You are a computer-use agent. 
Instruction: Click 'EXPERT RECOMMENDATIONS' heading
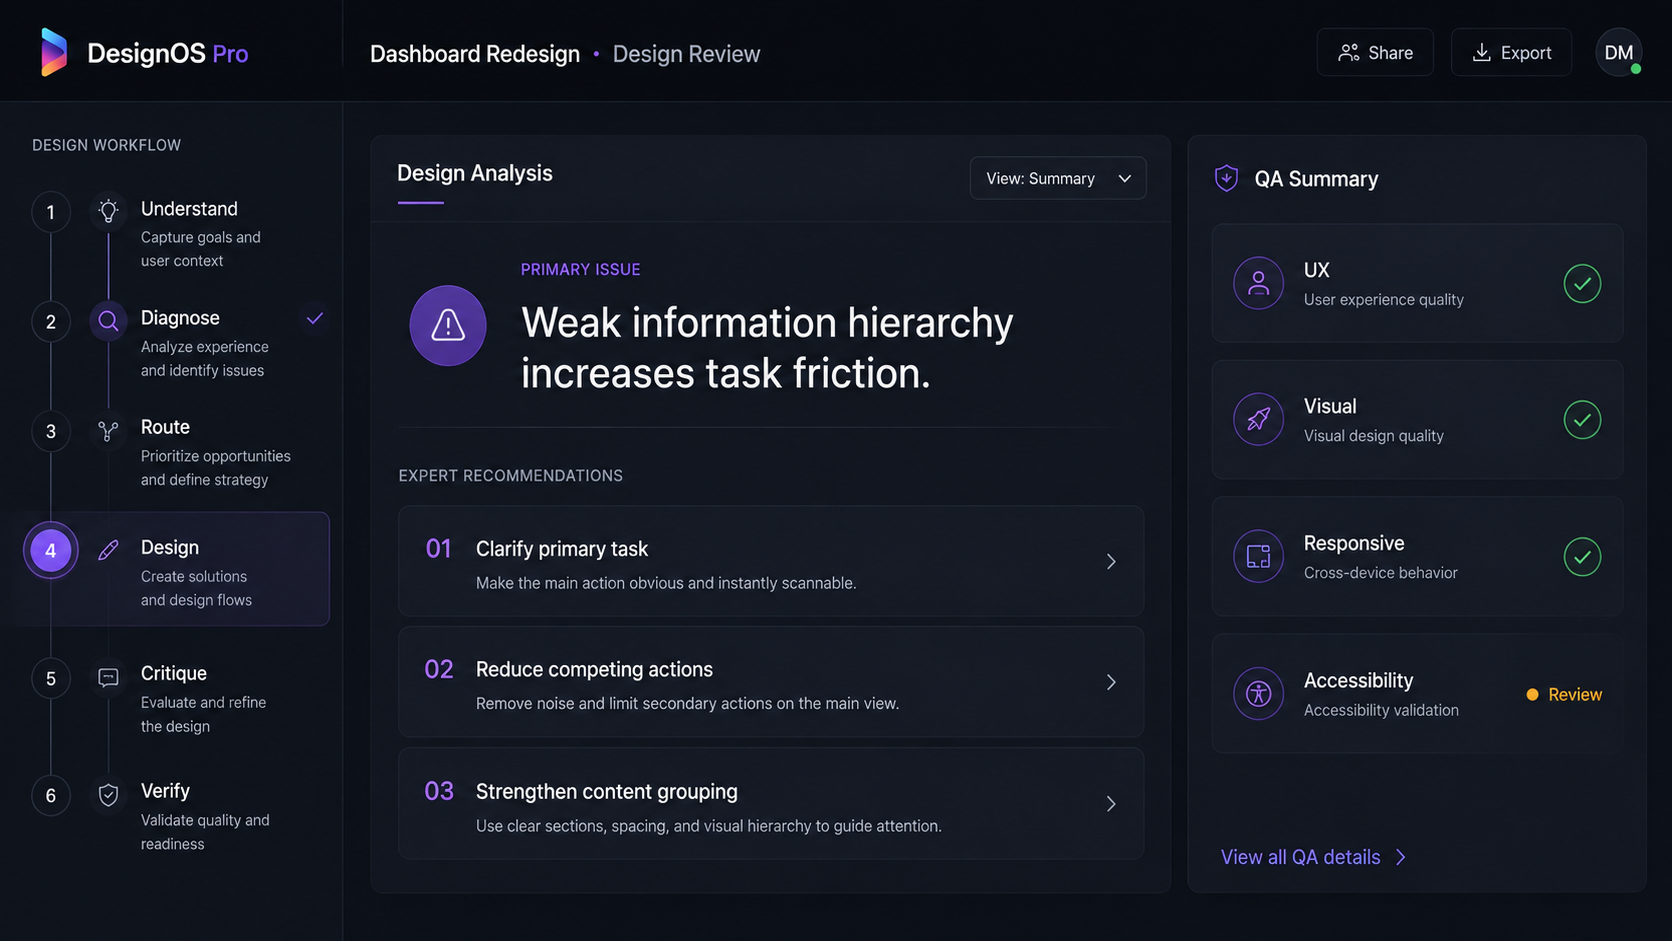510,476
